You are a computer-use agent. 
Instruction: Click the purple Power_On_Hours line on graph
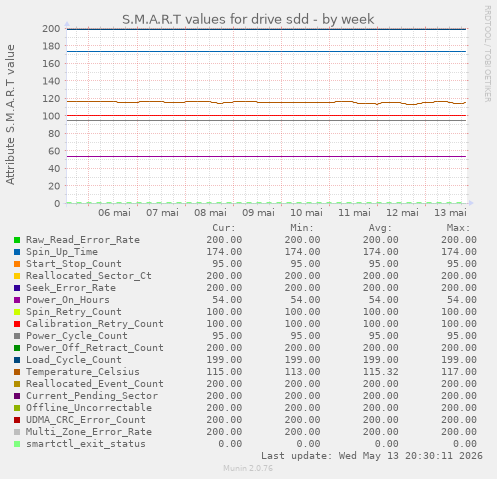[267, 156]
